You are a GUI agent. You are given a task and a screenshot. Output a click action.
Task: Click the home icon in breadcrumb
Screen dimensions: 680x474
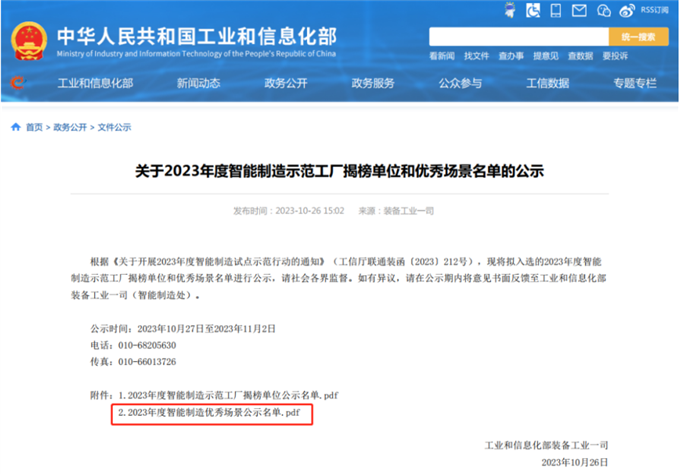(x=16, y=127)
